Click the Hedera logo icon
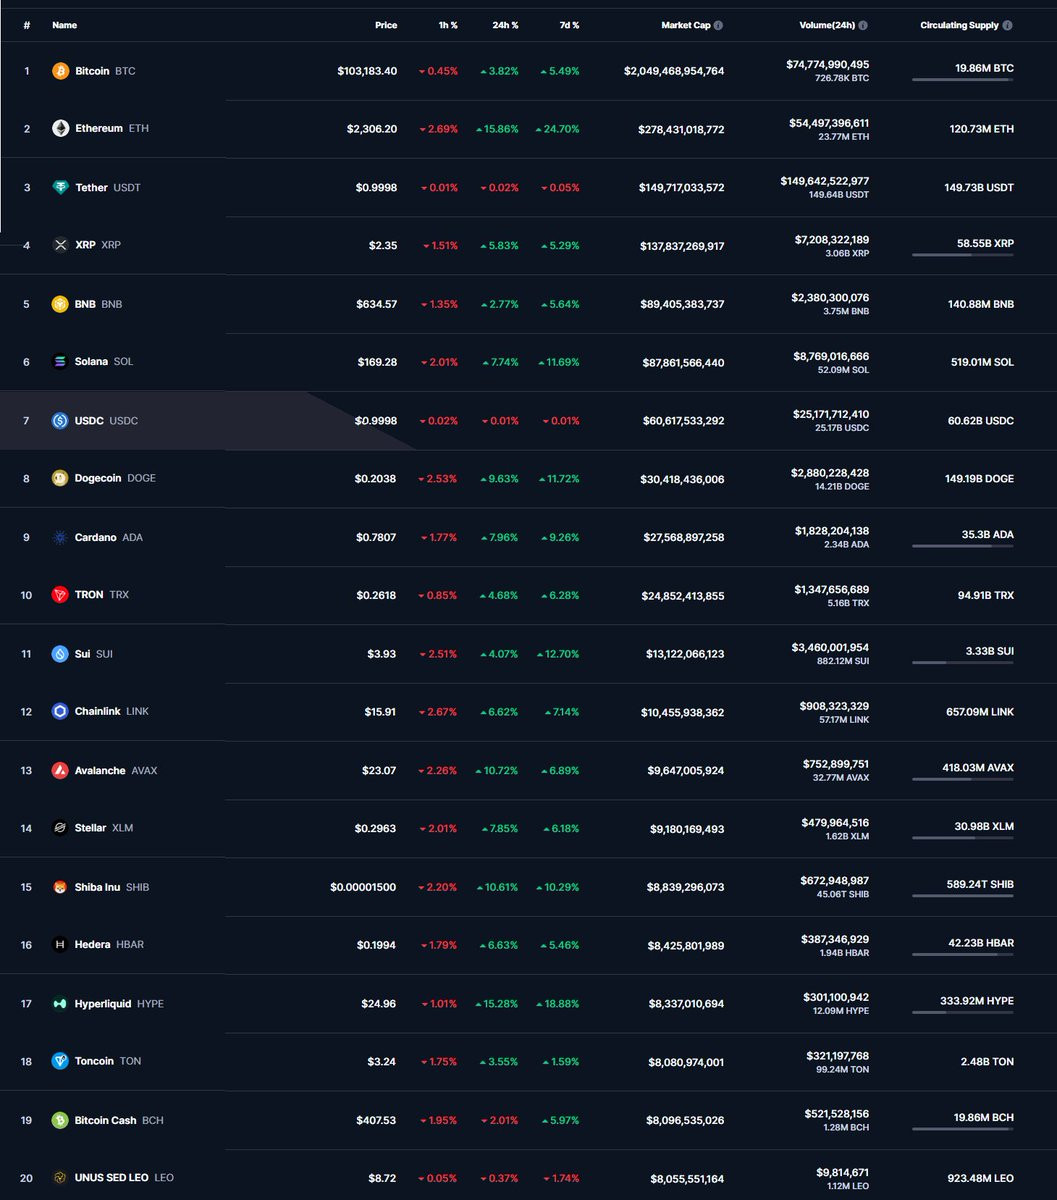The image size is (1057, 1200). click(60, 945)
